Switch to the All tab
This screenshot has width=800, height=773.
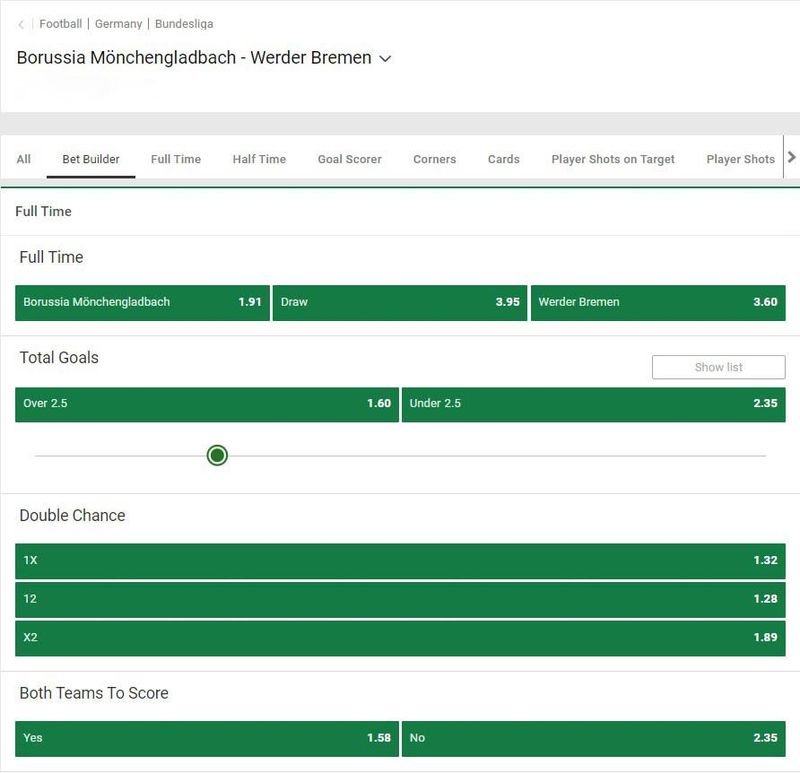click(x=23, y=159)
